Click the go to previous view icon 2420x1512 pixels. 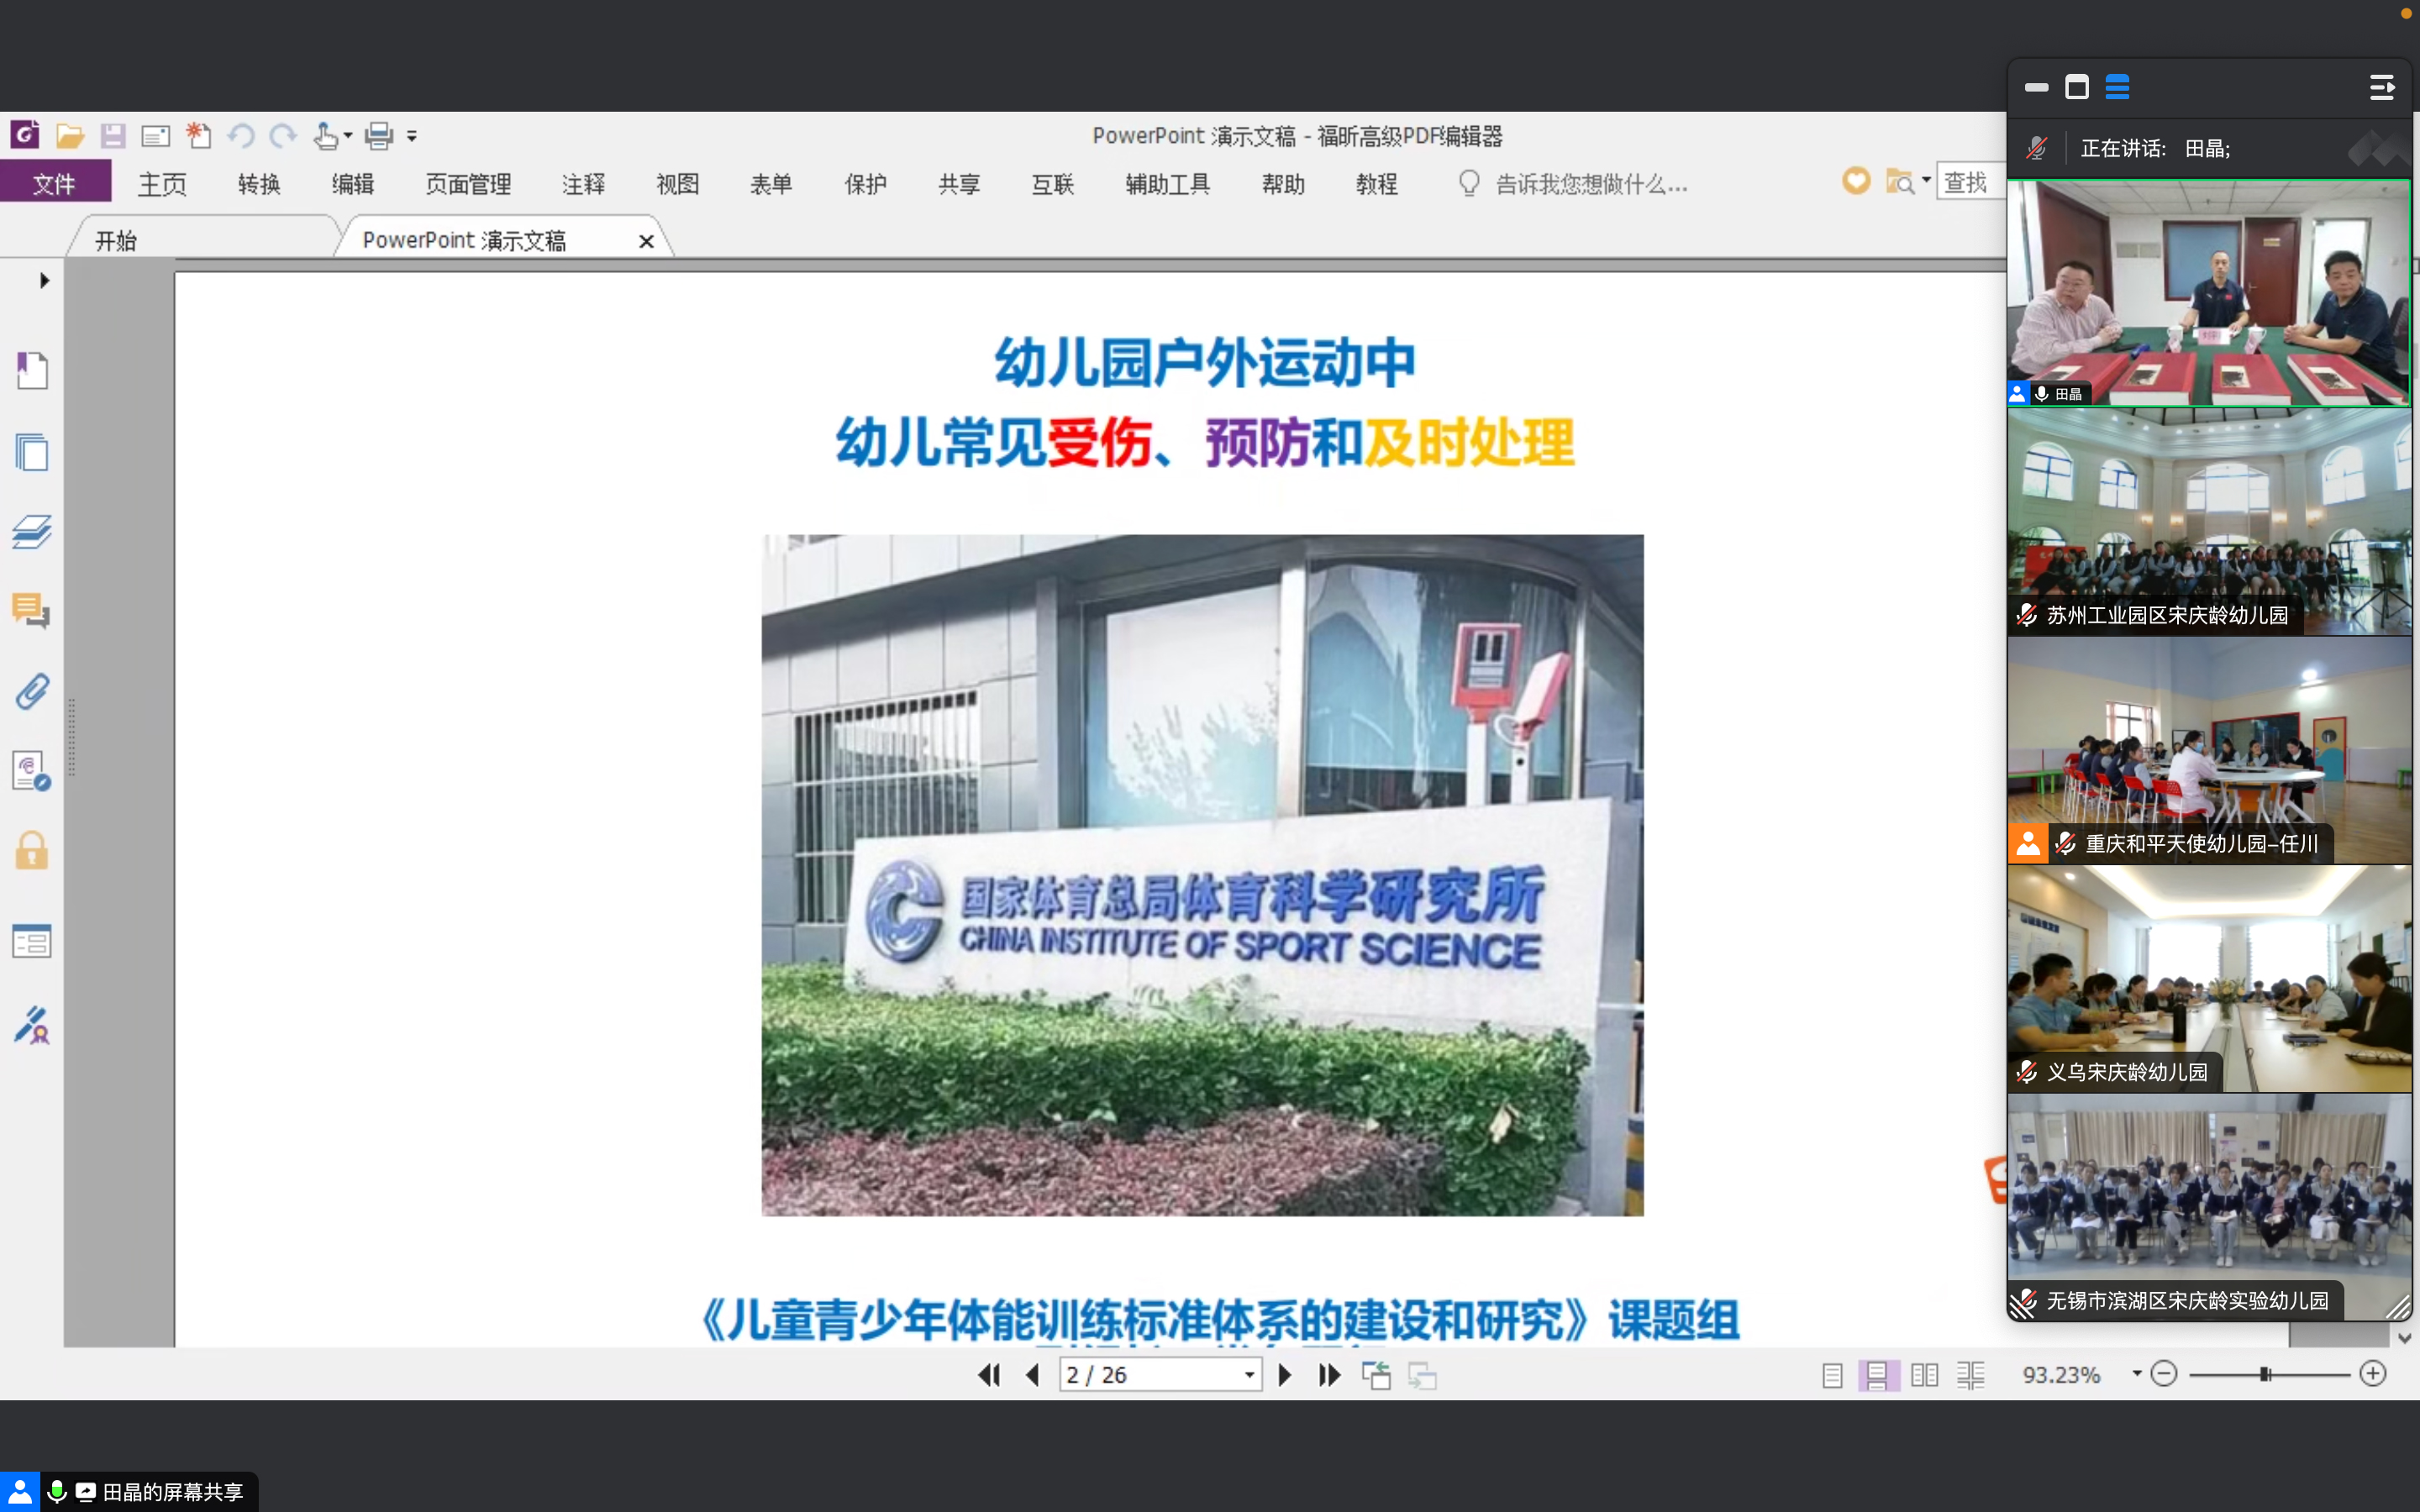tap(1376, 1376)
